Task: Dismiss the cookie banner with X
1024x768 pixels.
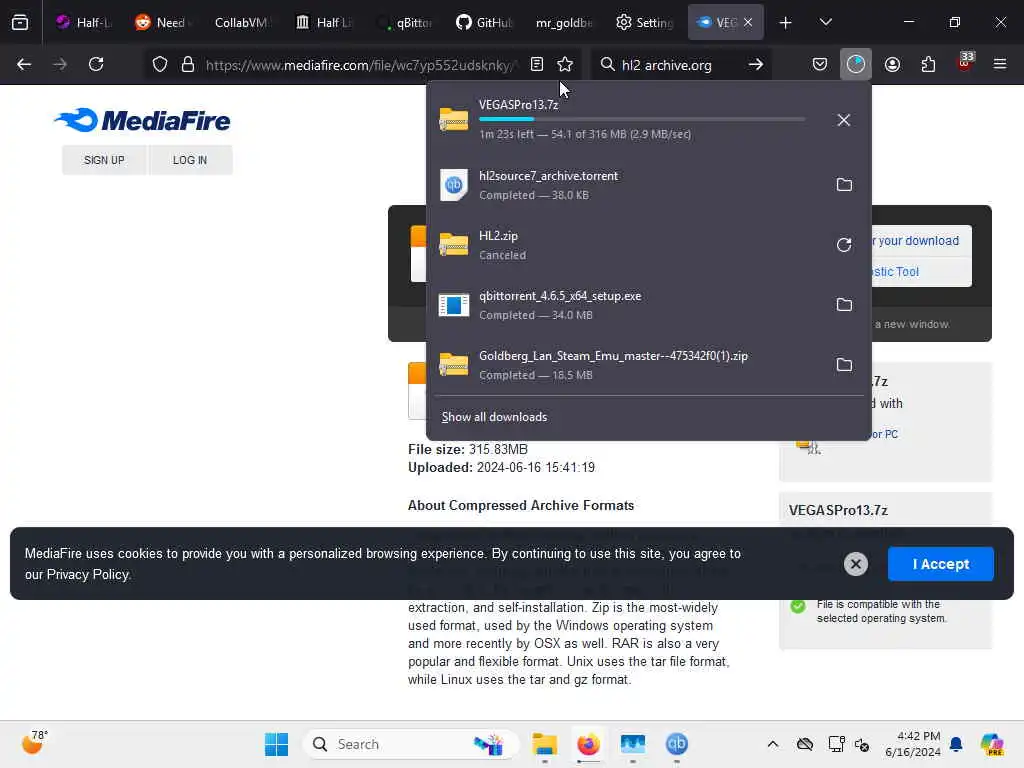Action: [x=856, y=564]
